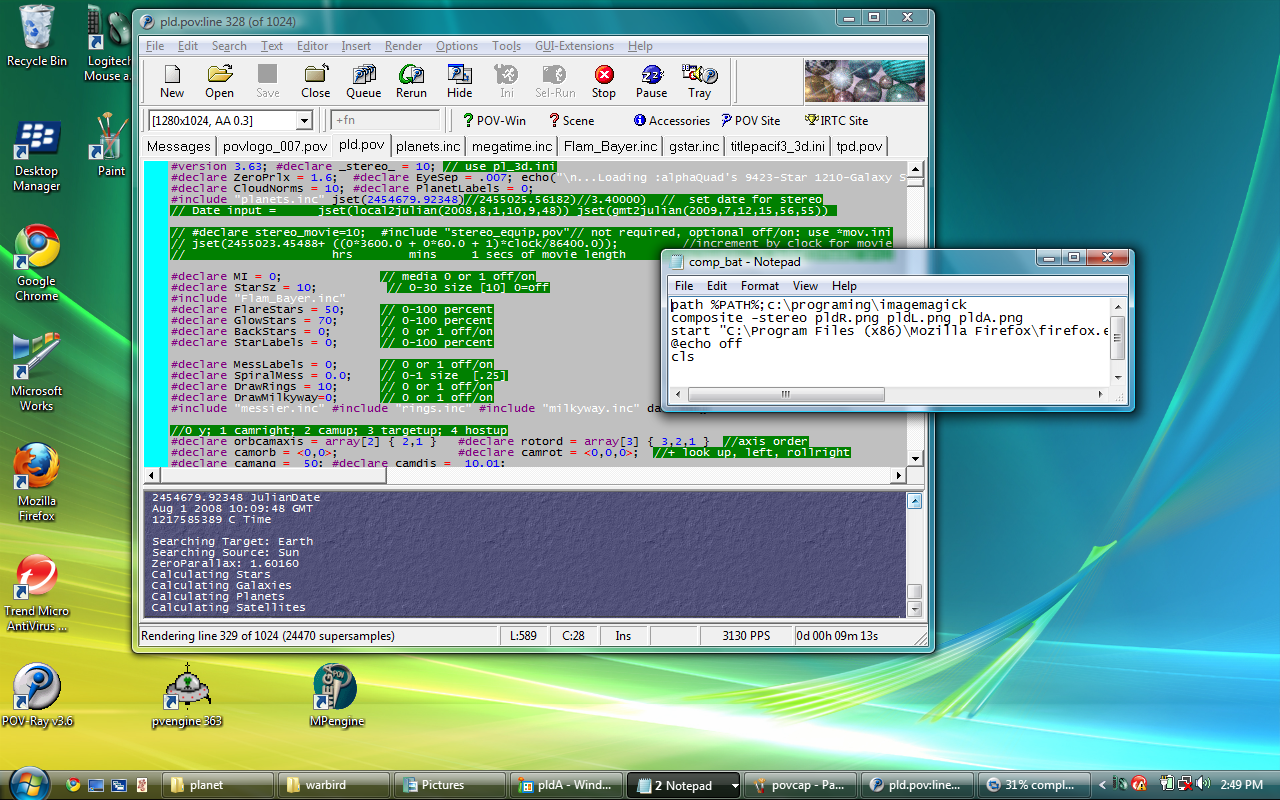Screen dimensions: 1280x800
Task: Open the GUI-Extensions menu
Action: (574, 46)
